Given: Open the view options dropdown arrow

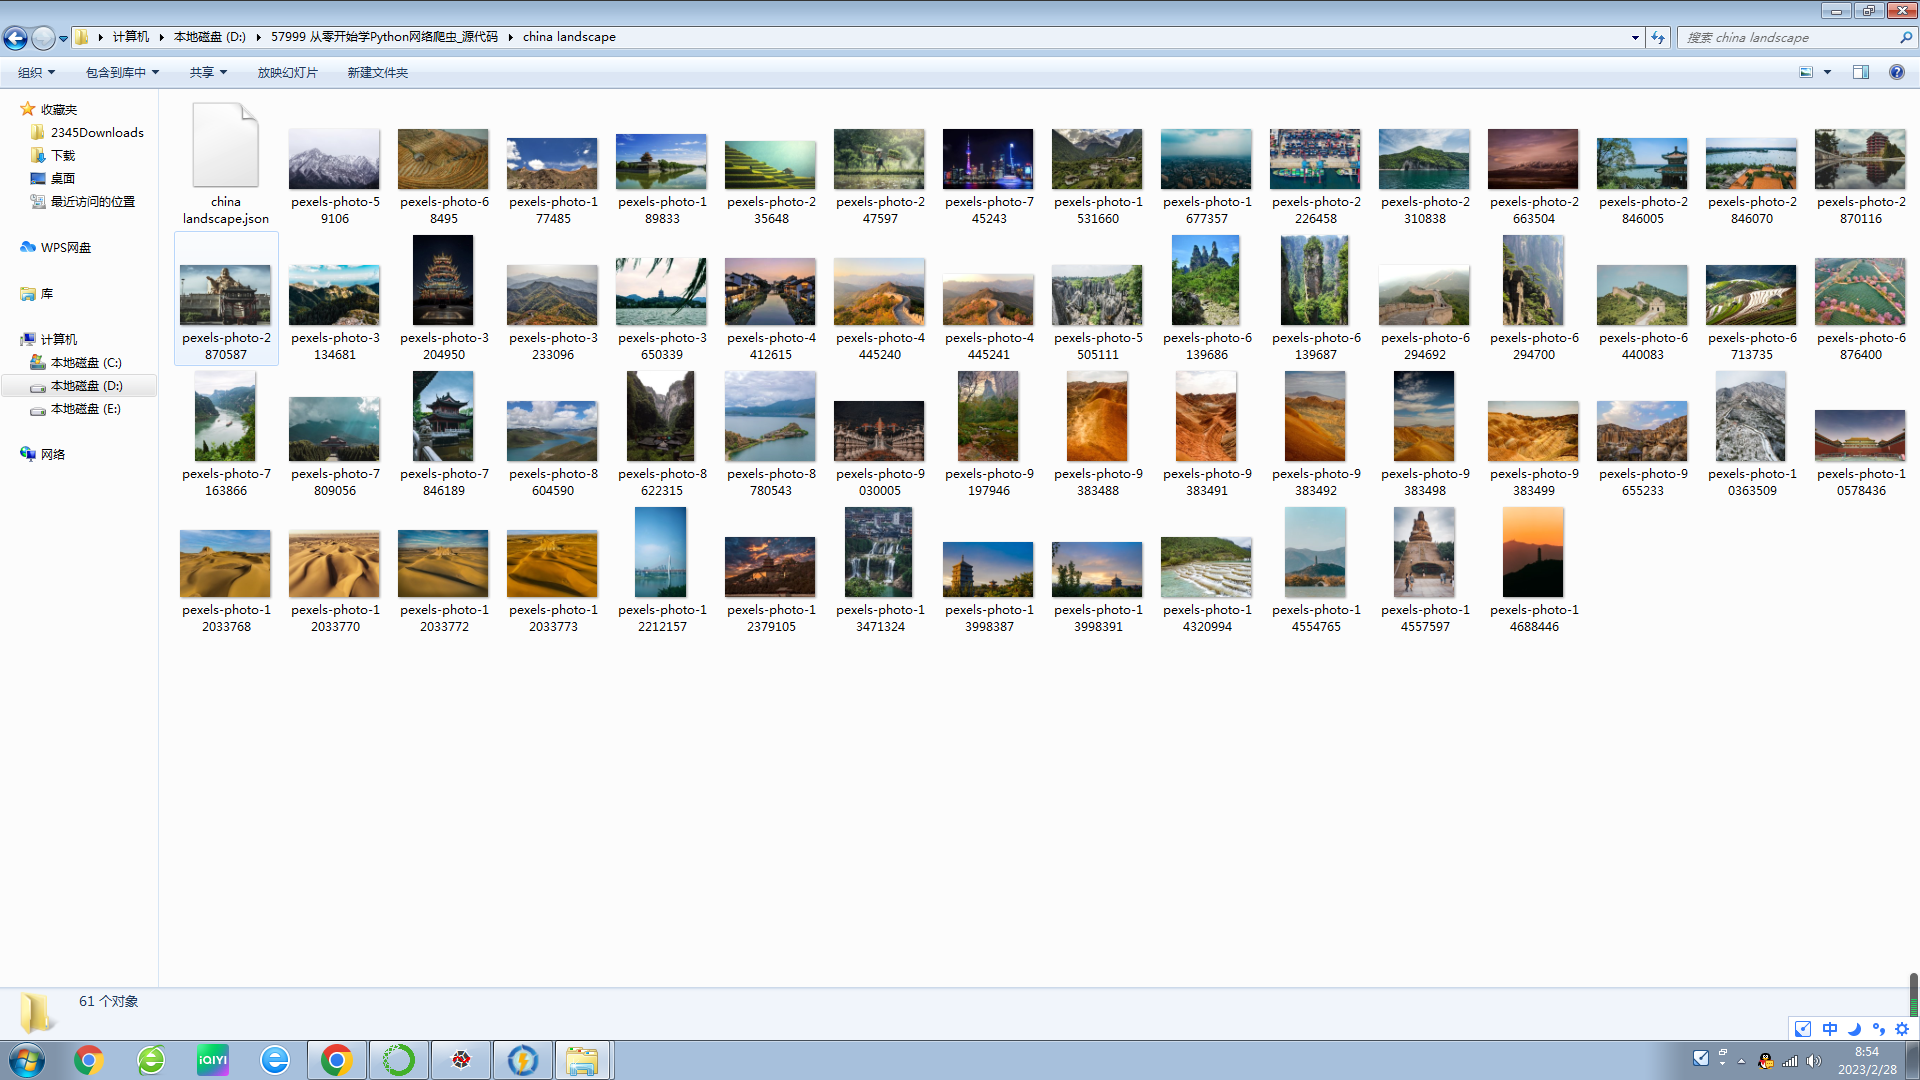Looking at the screenshot, I should pyautogui.click(x=1827, y=72).
